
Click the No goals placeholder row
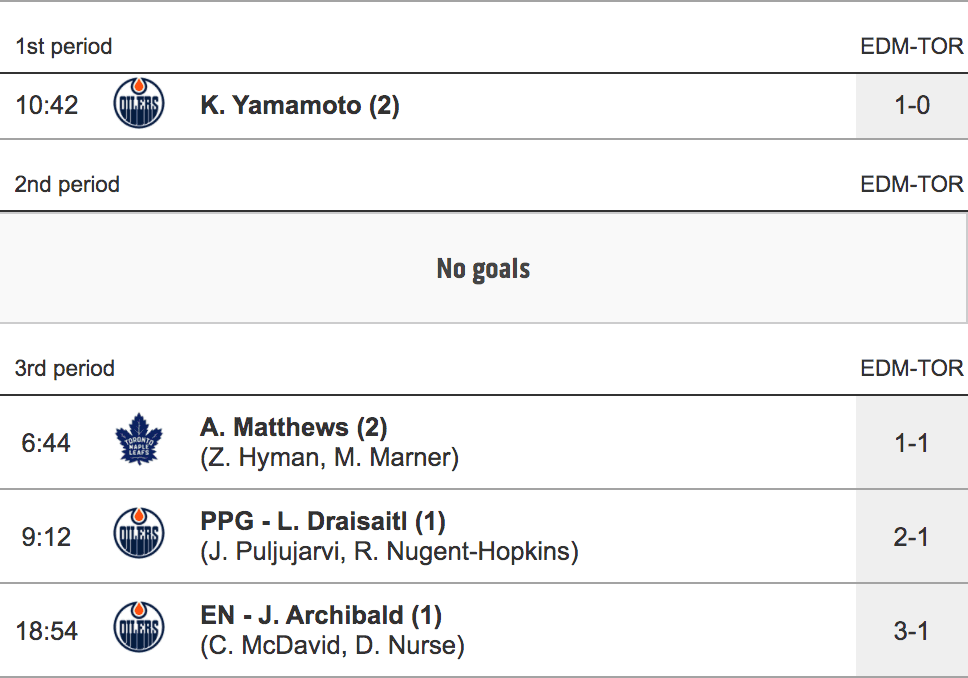pos(483,268)
